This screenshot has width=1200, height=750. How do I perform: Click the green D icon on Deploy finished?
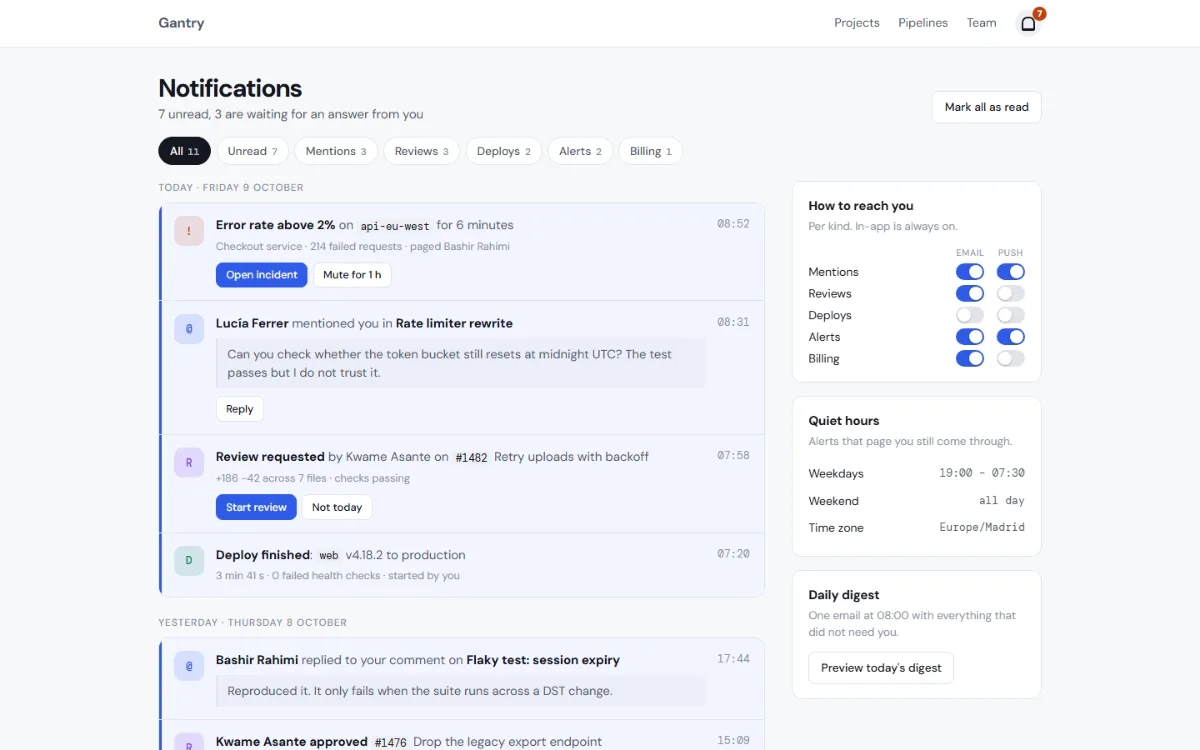(x=189, y=561)
